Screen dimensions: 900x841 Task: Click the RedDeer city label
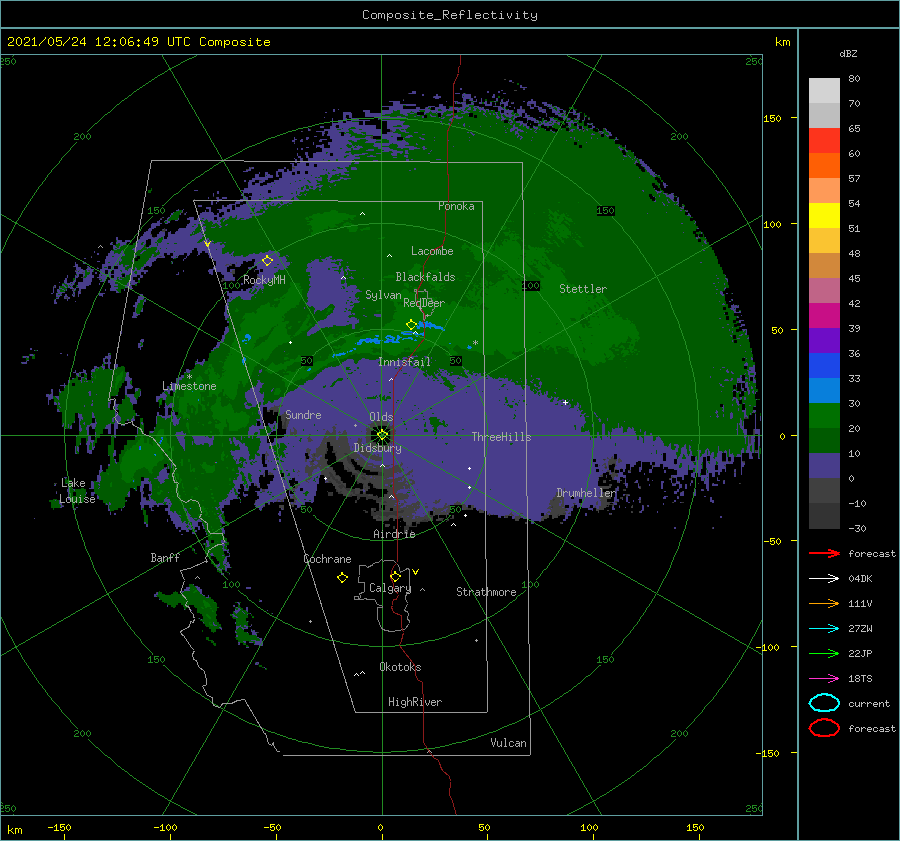(424, 303)
